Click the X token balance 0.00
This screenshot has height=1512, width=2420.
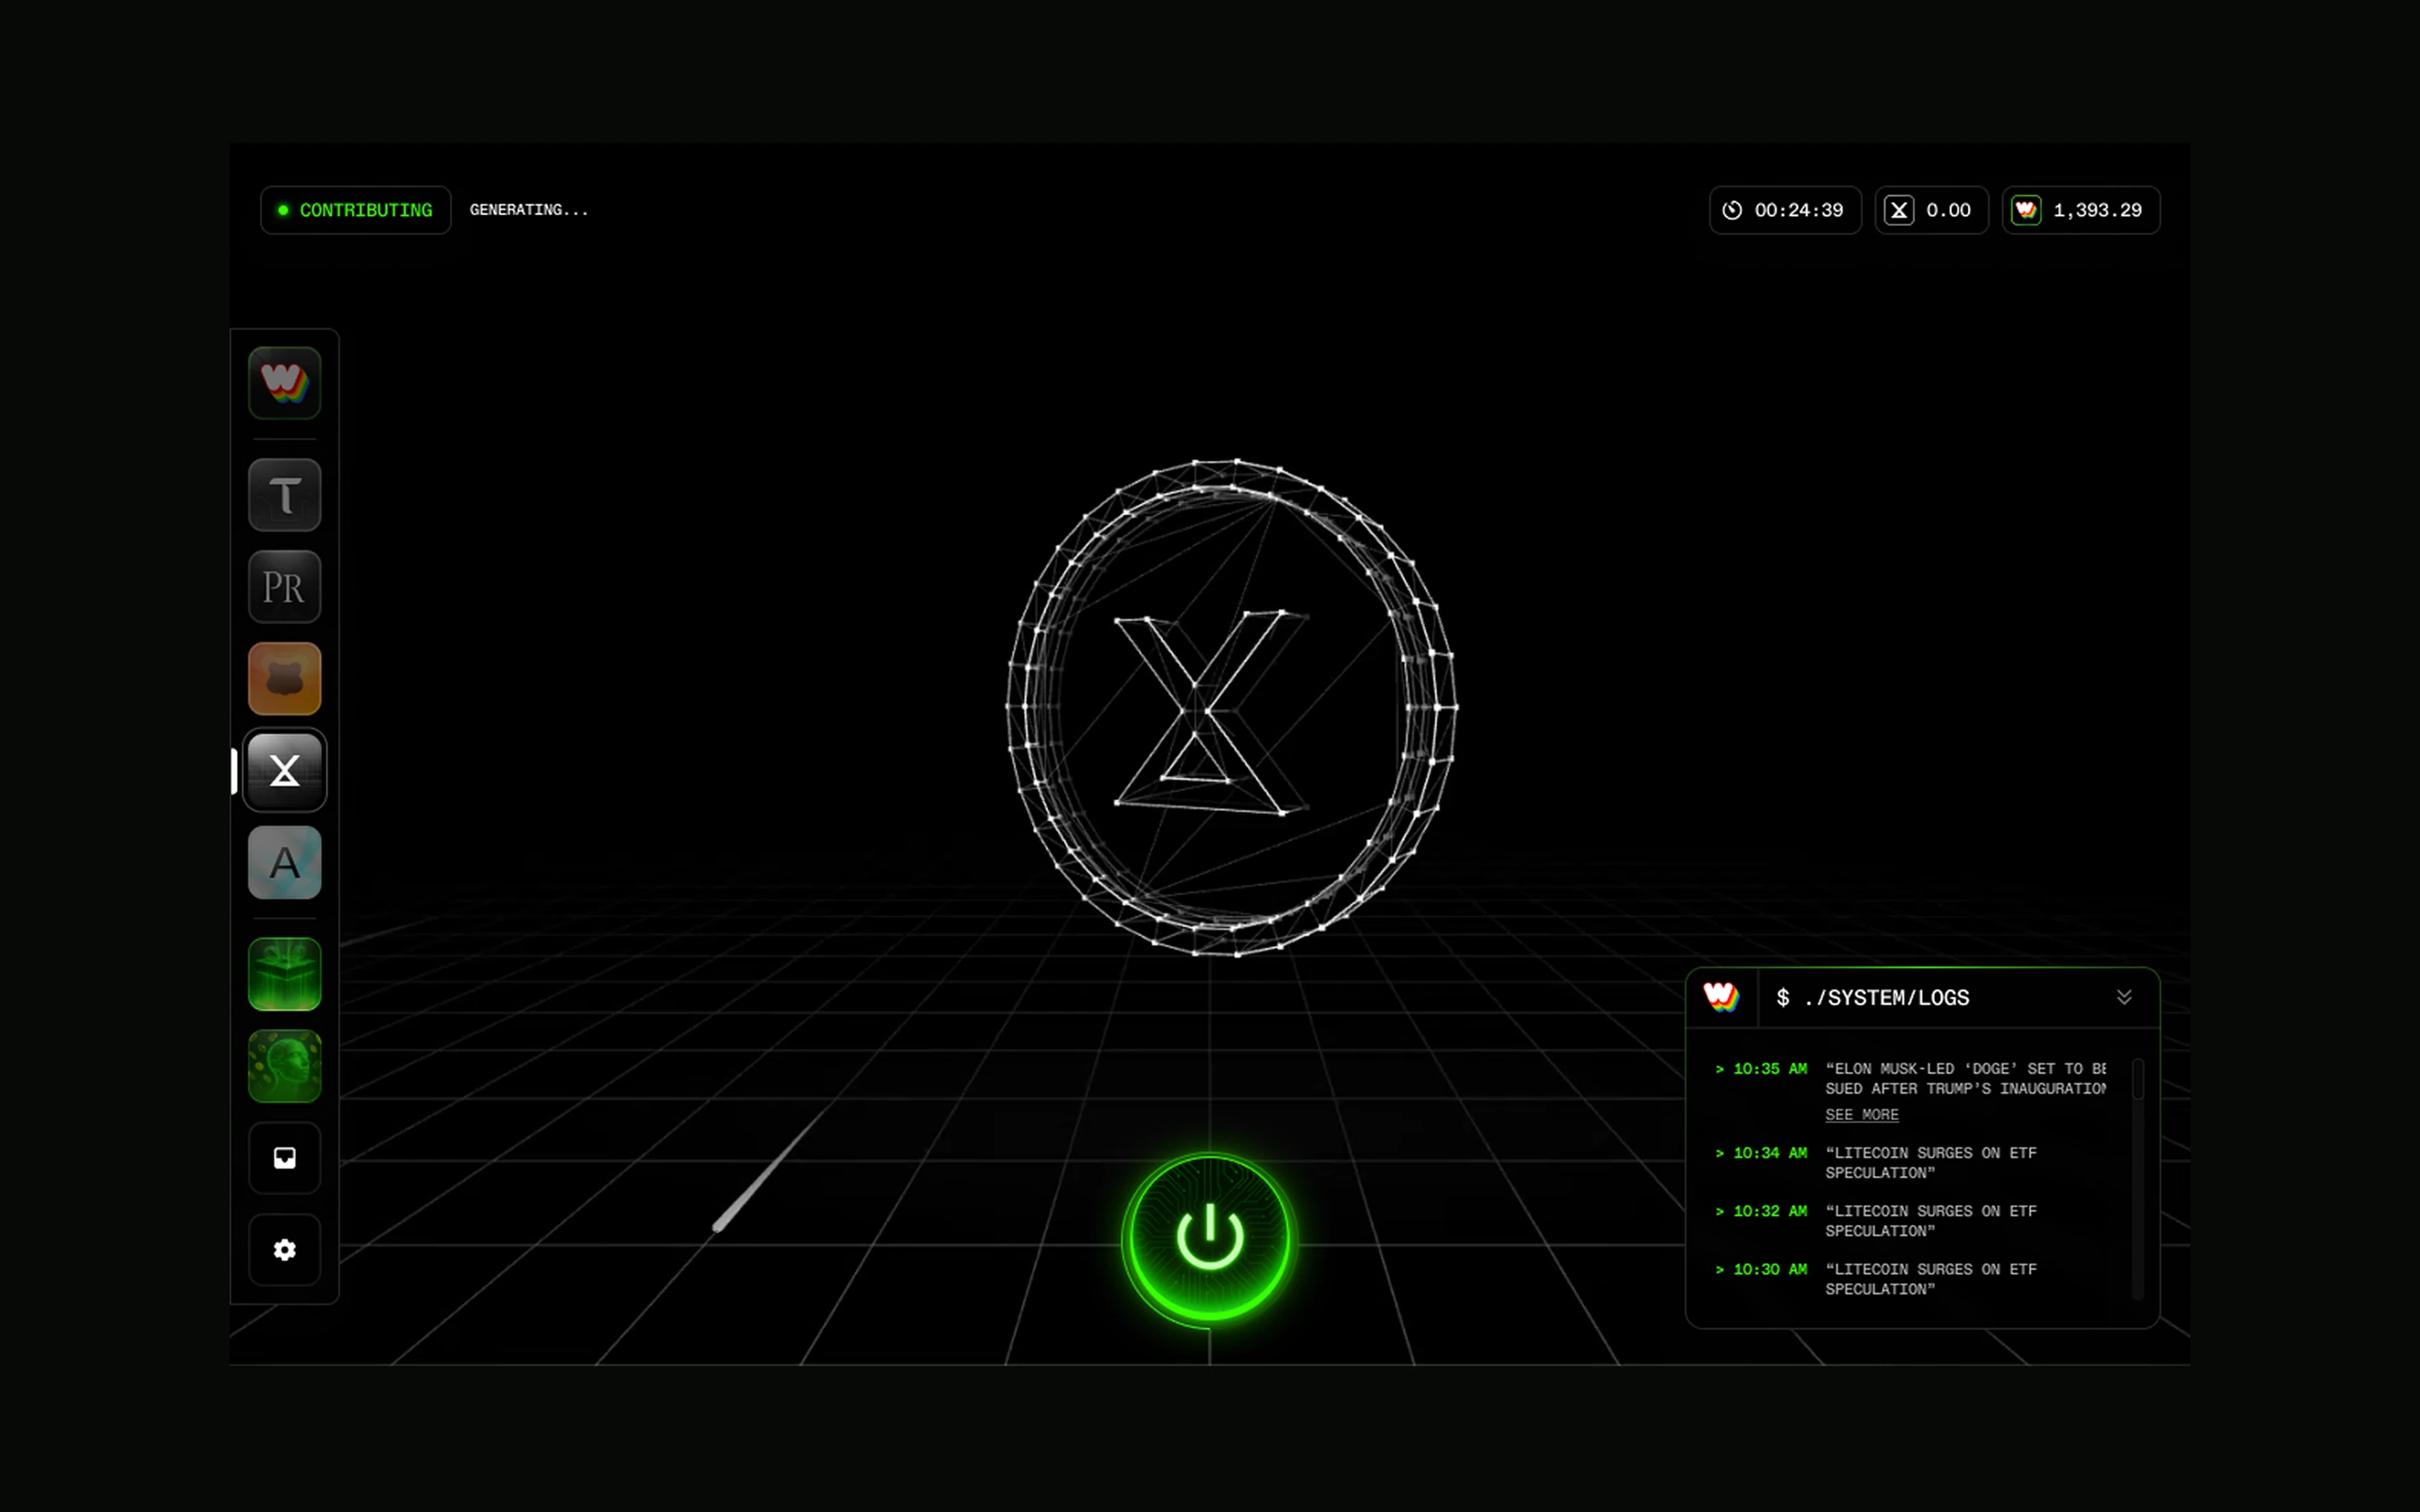[x=1931, y=210]
